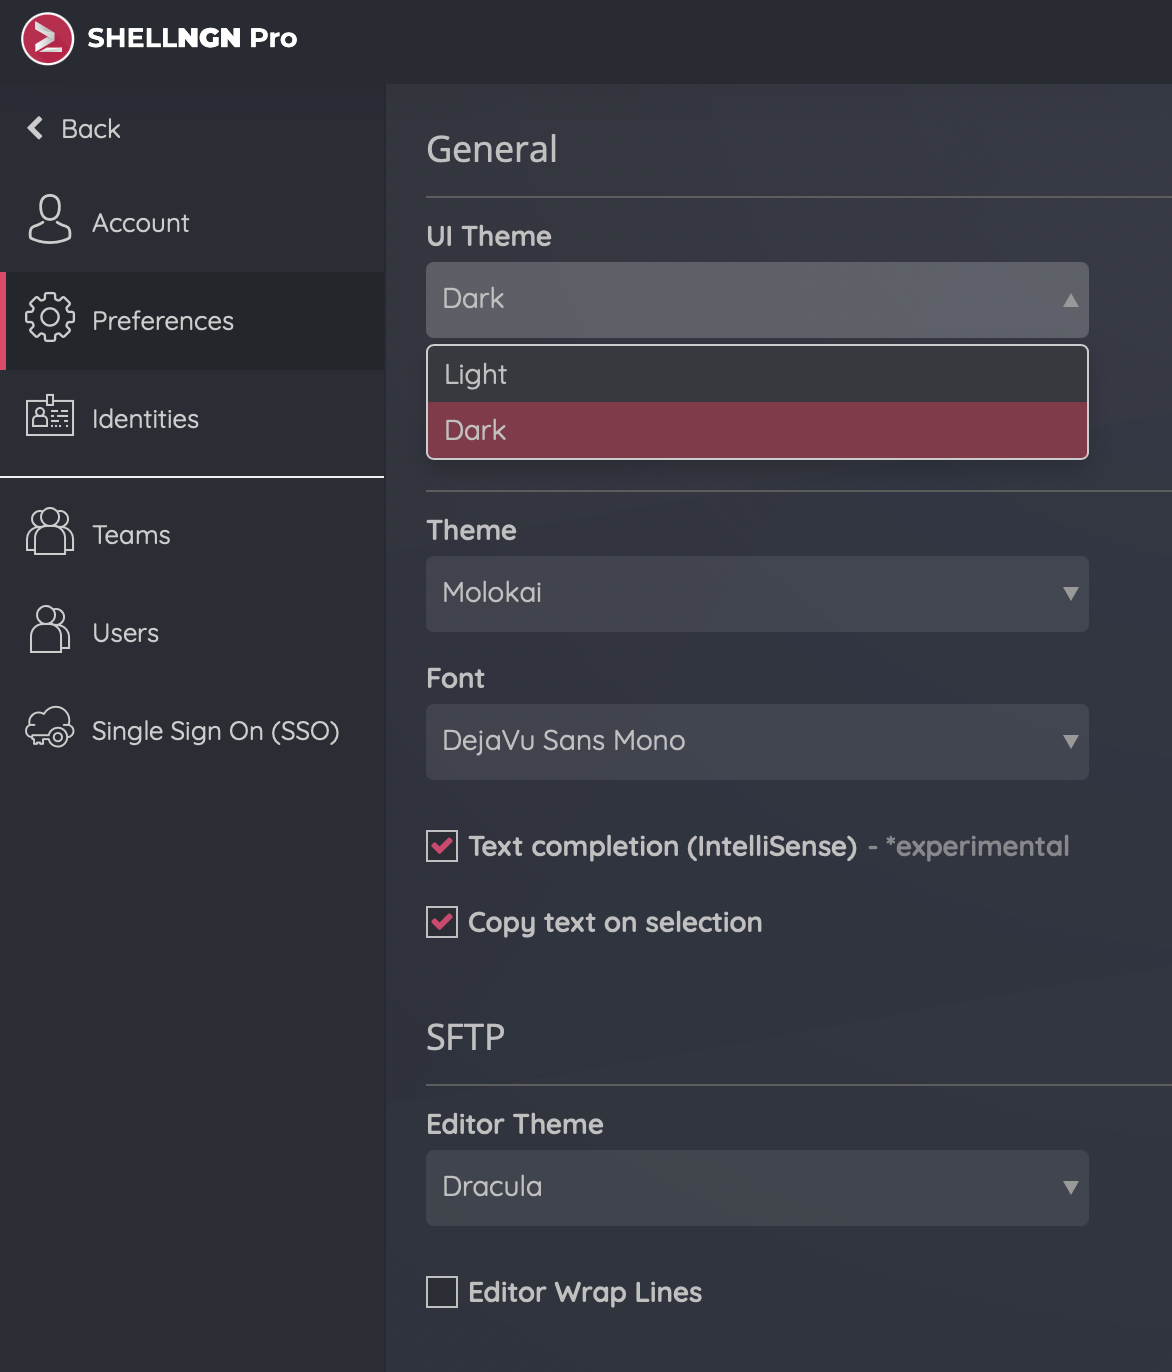
Task: Click the Single Sign On cloud icon
Action: point(50,728)
